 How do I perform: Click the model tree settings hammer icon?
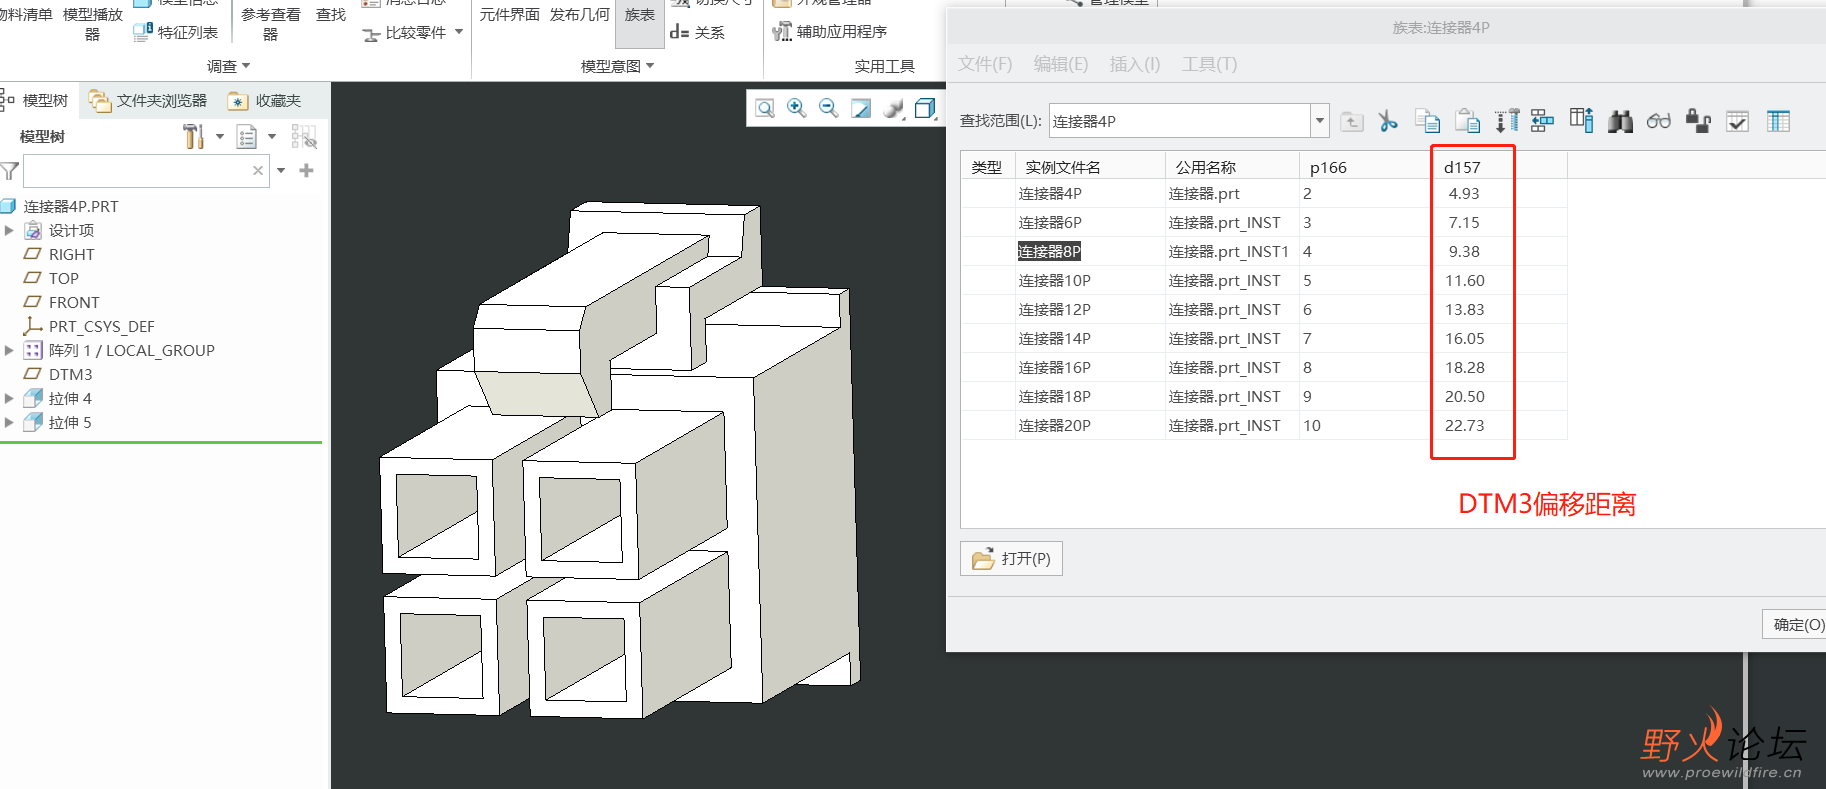point(194,136)
